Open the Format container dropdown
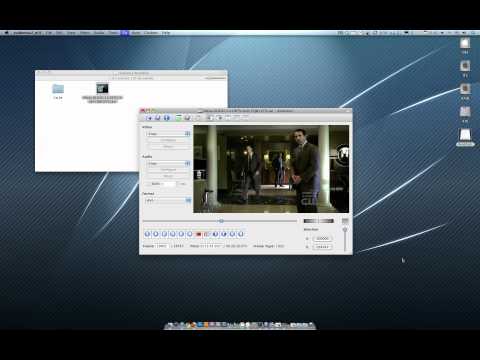Screen dimensions: 480x360 pyautogui.click(x=168, y=200)
